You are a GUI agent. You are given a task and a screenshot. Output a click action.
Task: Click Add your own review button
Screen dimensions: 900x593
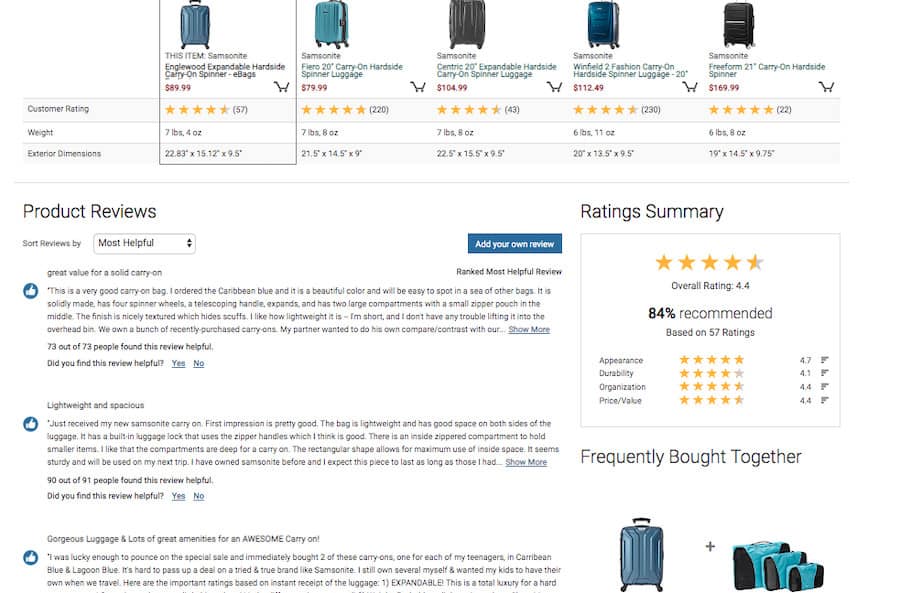515,243
